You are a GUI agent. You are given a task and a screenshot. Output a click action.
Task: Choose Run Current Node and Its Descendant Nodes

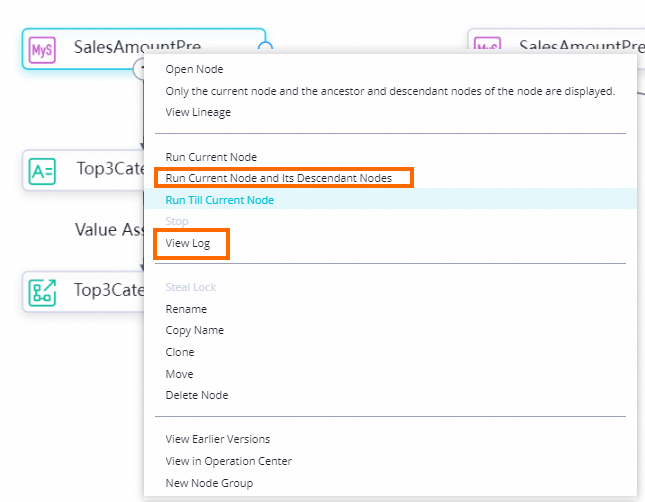pyautogui.click(x=278, y=178)
